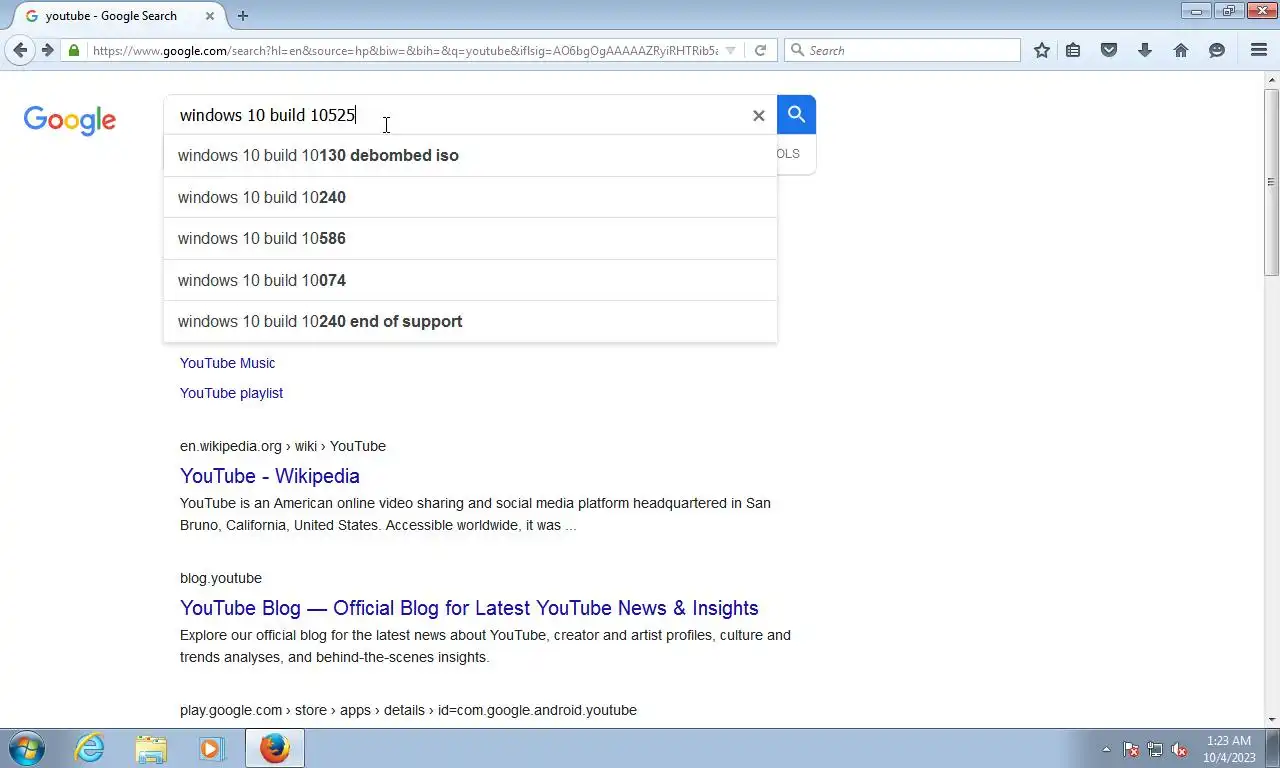
Task: Open the YouTube playlist link
Action: (231, 393)
